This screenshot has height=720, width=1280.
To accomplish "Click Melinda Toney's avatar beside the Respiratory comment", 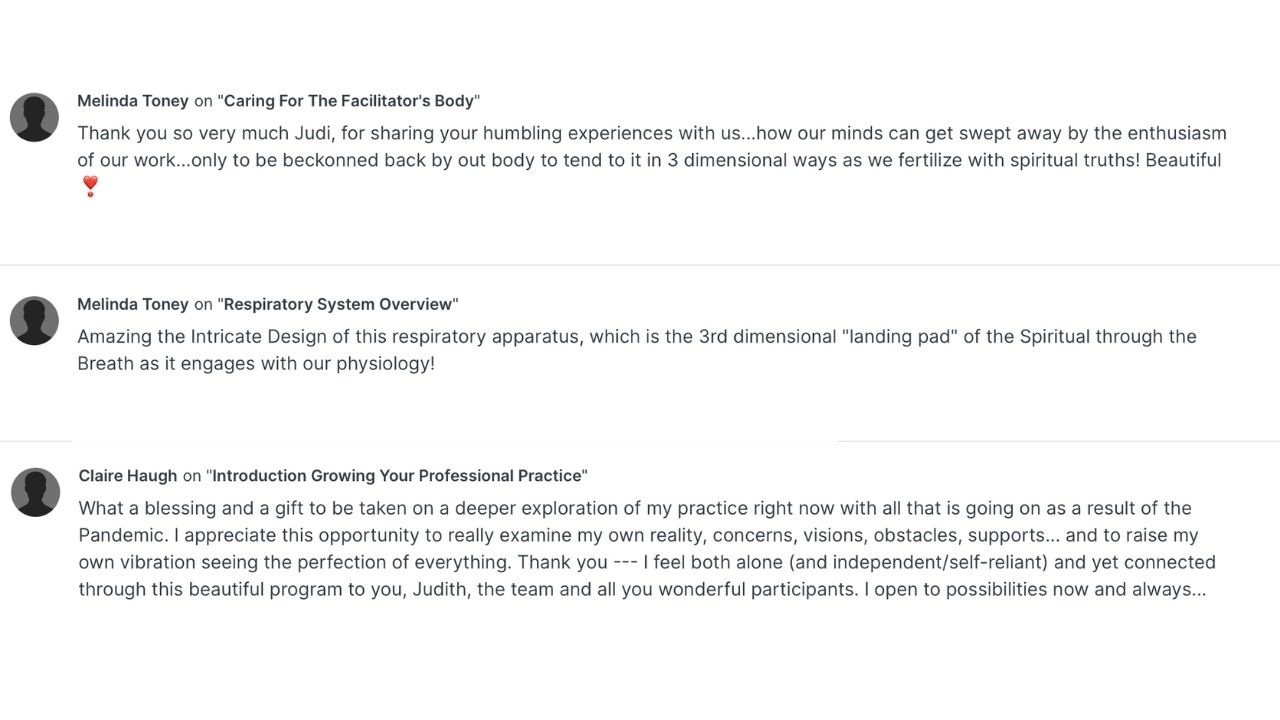I will (x=35, y=321).
